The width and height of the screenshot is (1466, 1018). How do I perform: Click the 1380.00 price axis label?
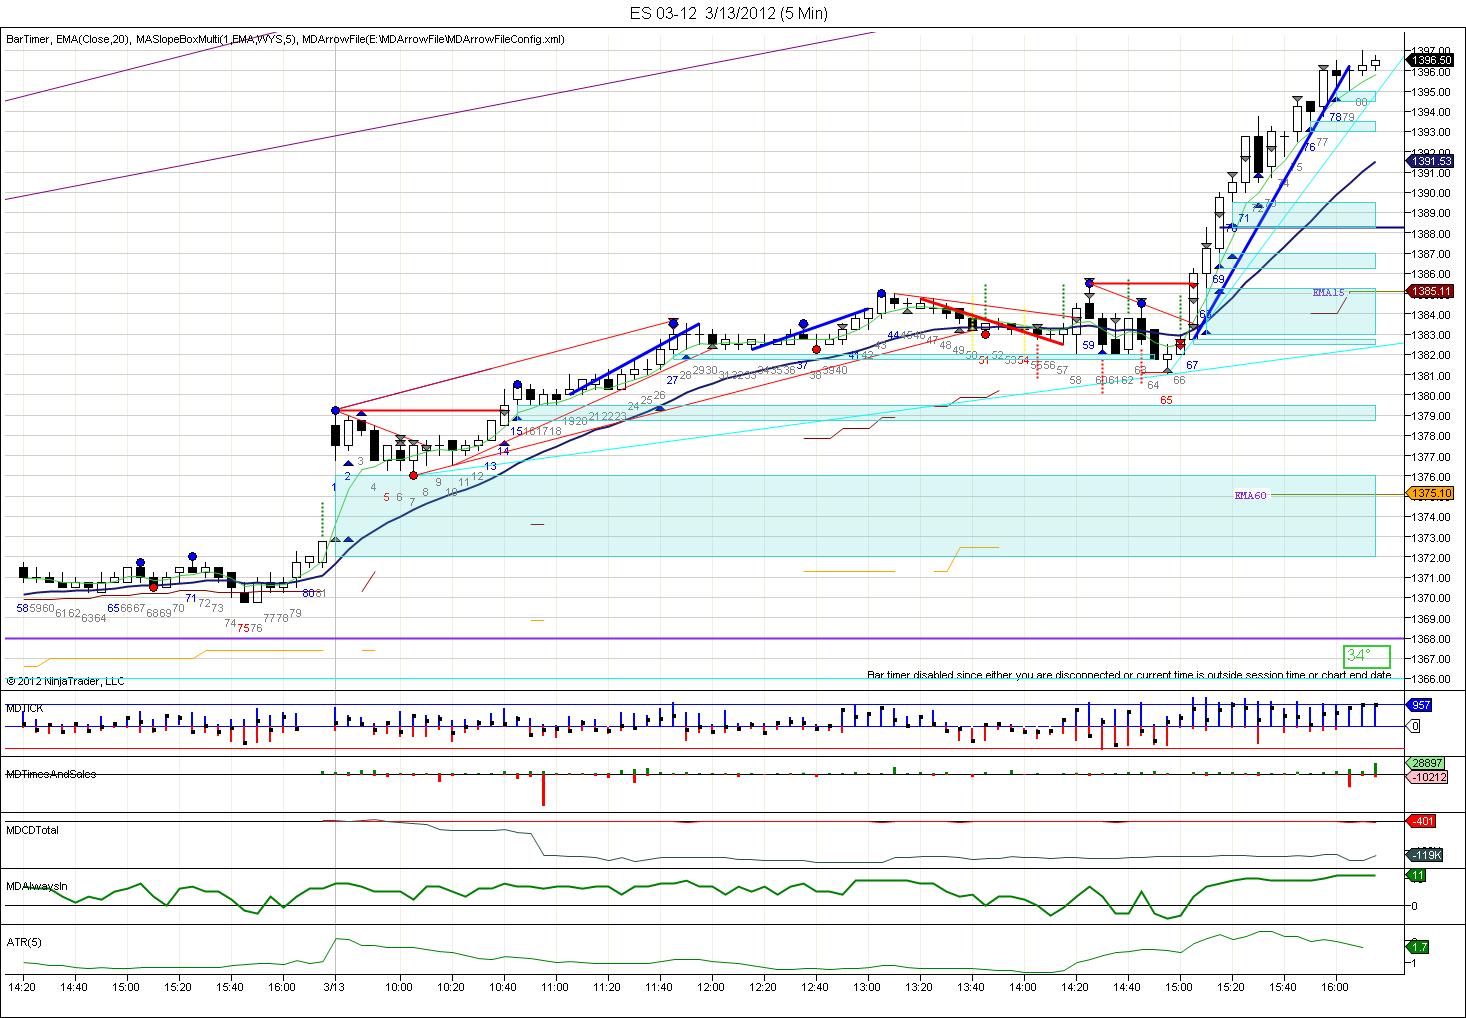click(1431, 396)
